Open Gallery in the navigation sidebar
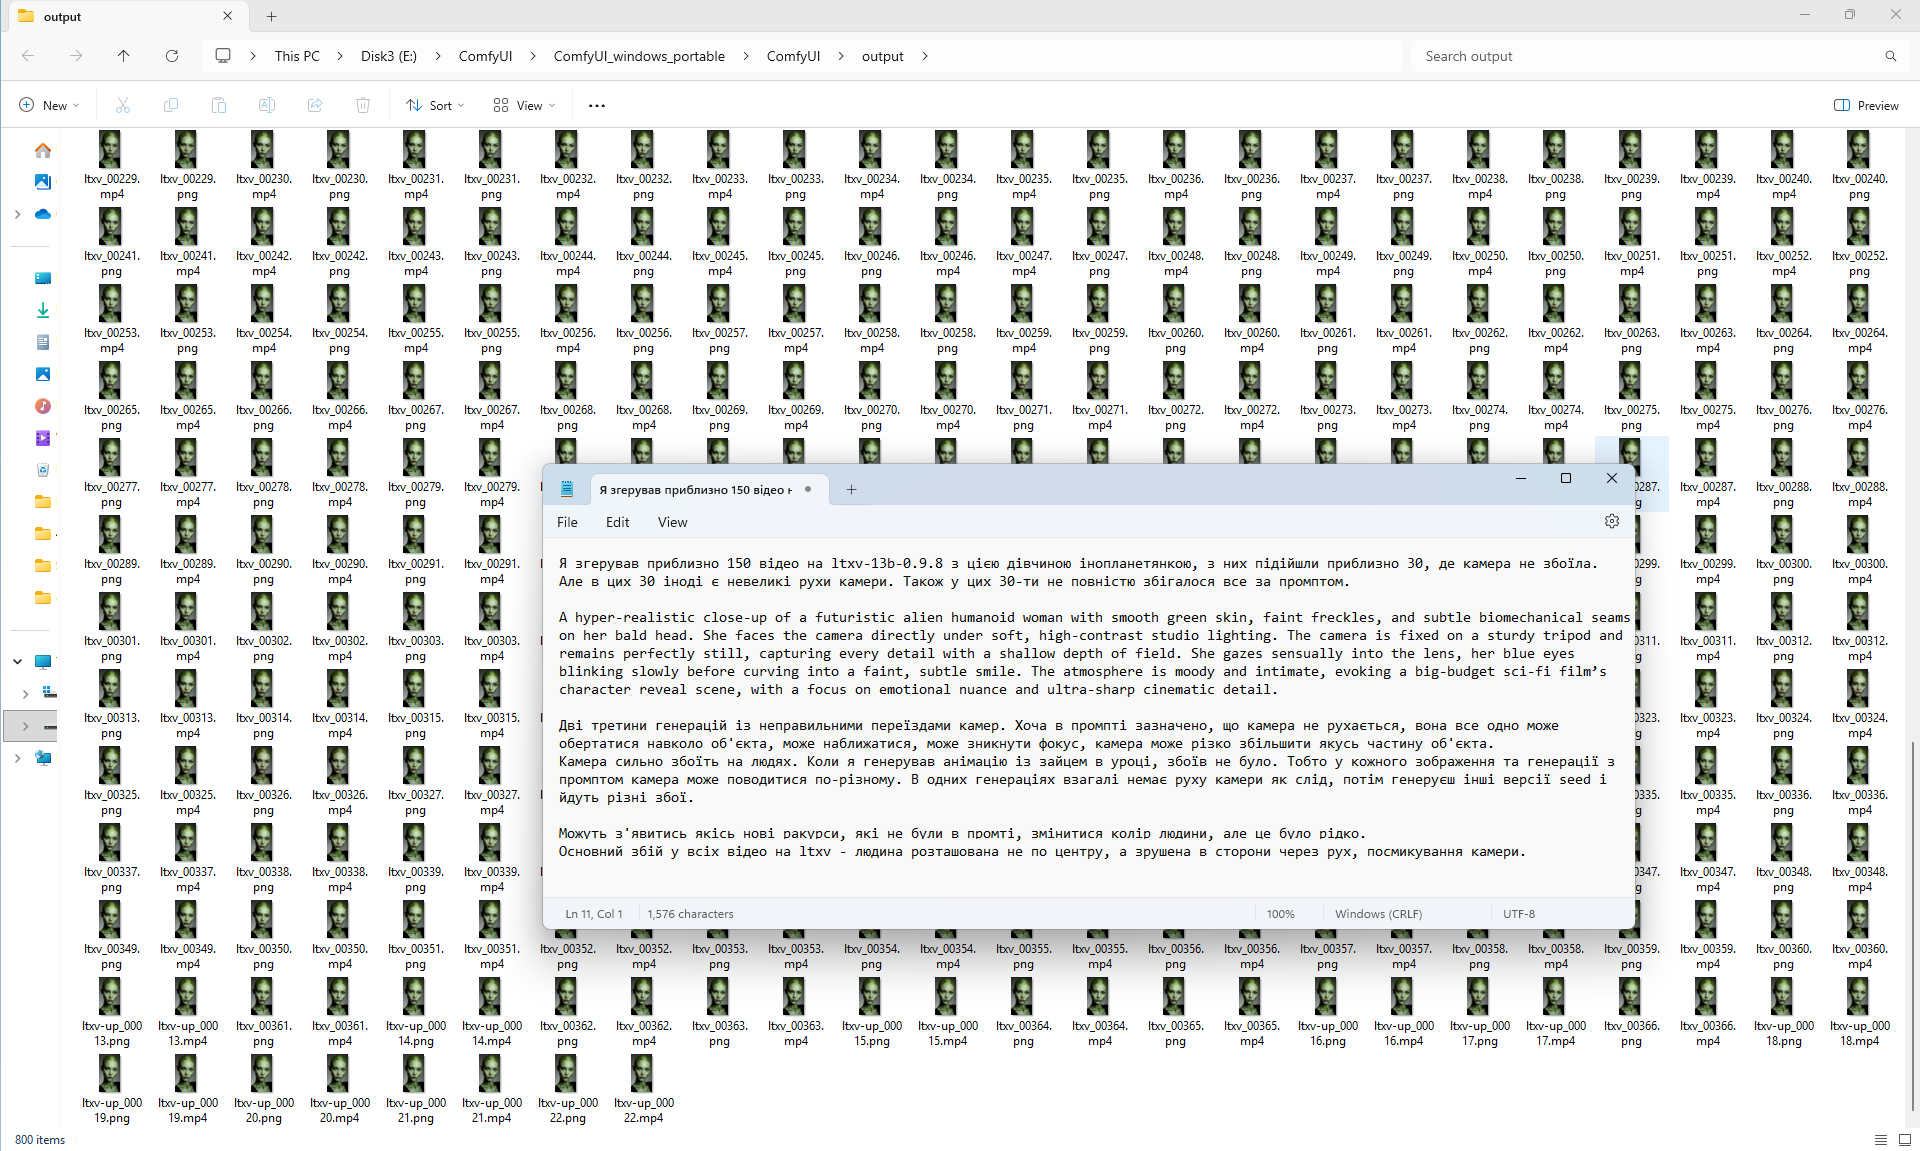Image resolution: width=1920 pixels, height=1151 pixels. [x=43, y=182]
